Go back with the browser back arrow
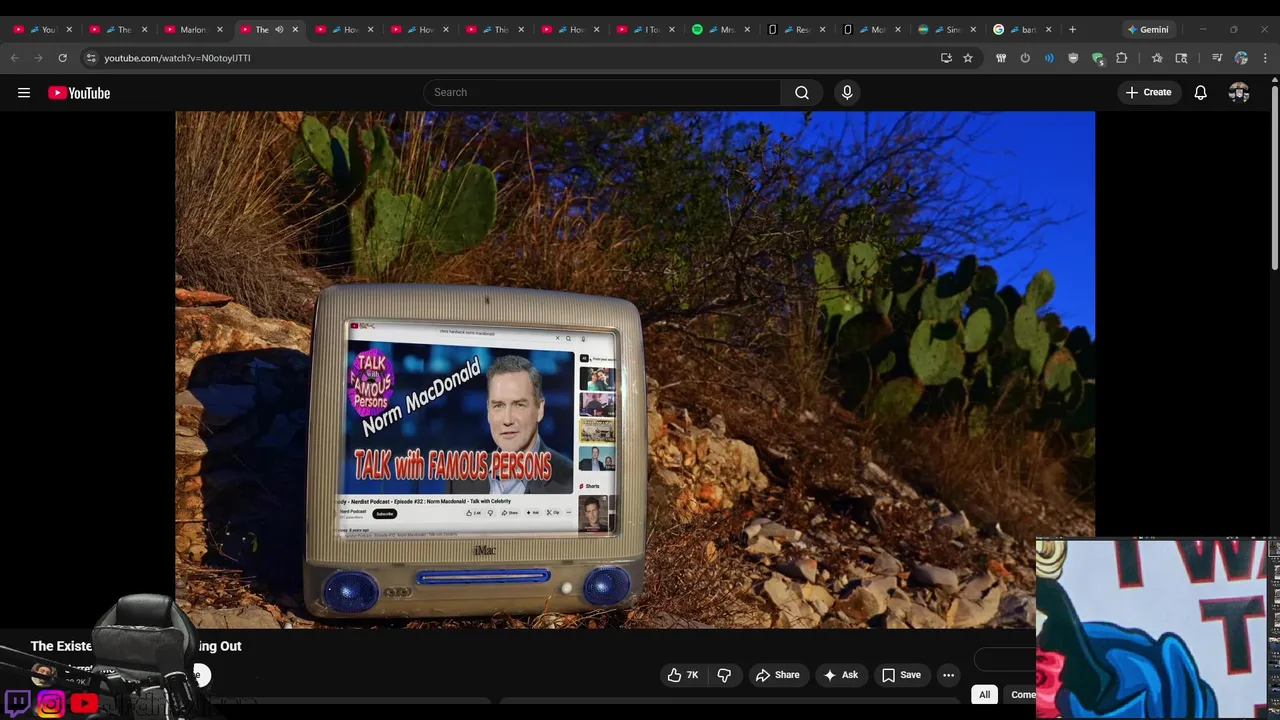The image size is (1280, 720). coord(15,58)
